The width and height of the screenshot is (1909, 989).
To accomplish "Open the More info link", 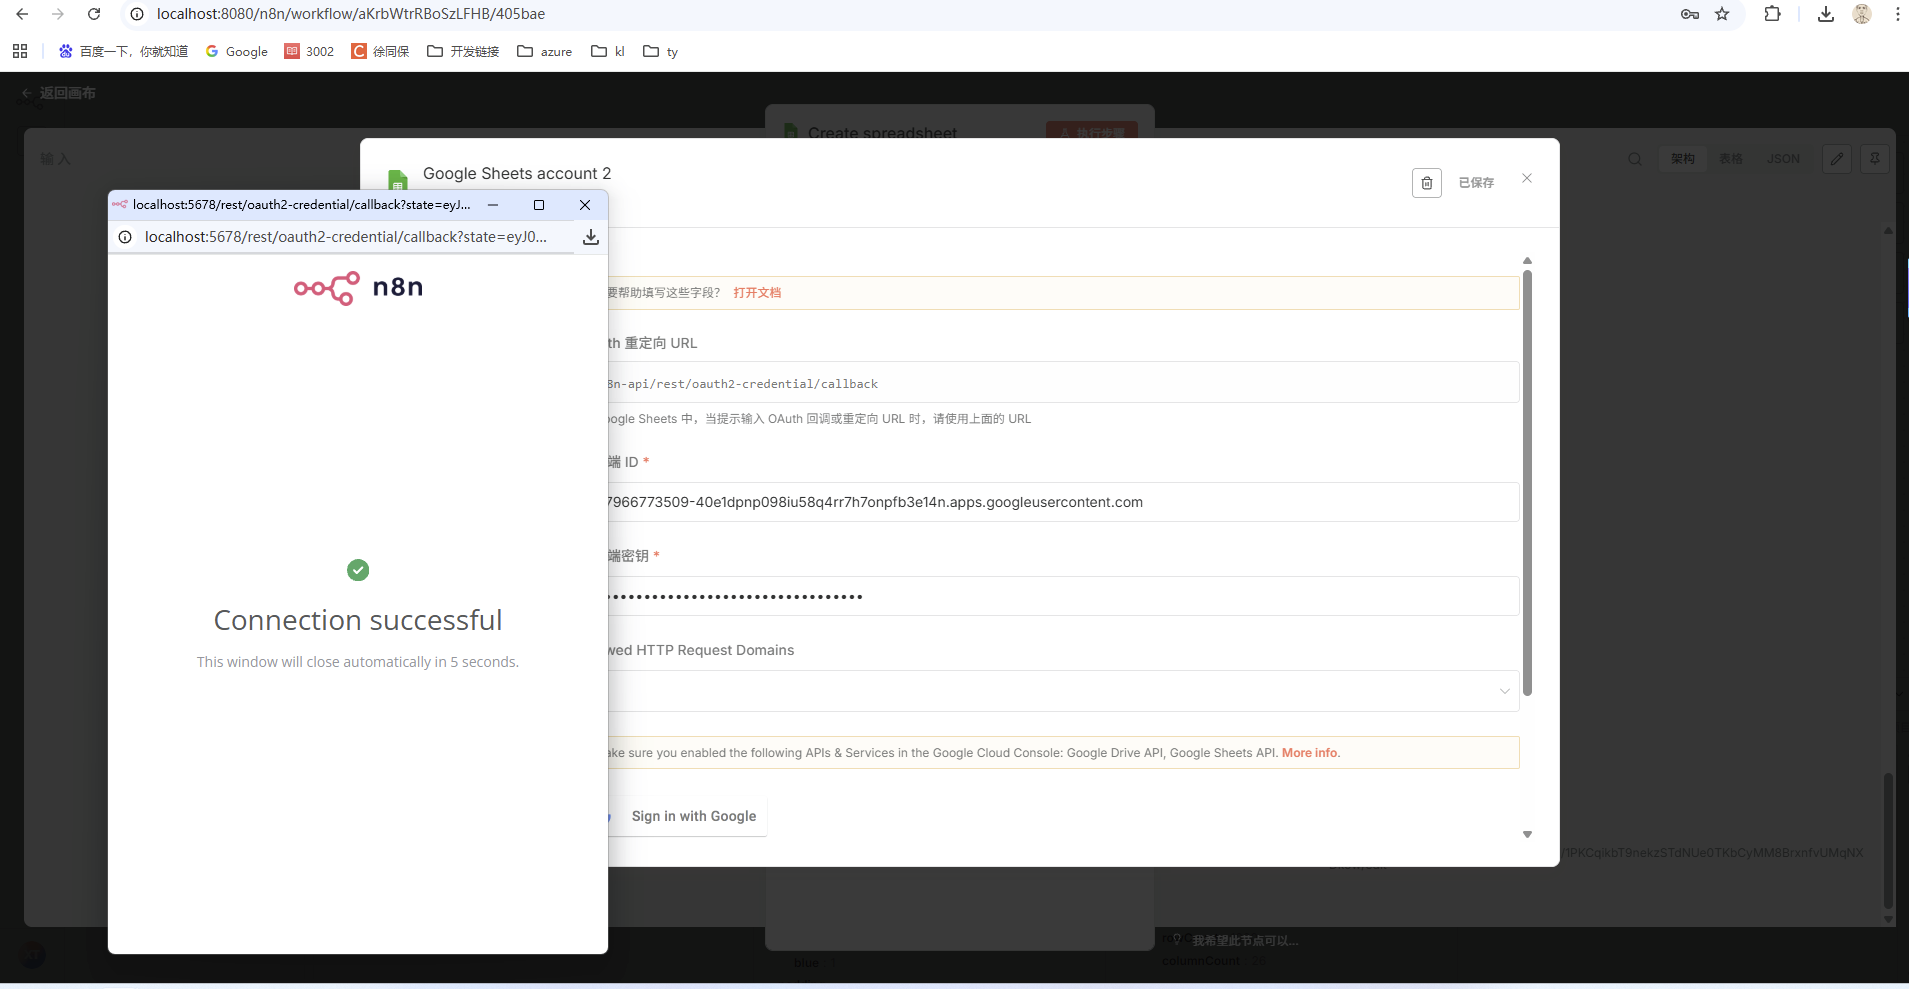I will (1311, 753).
